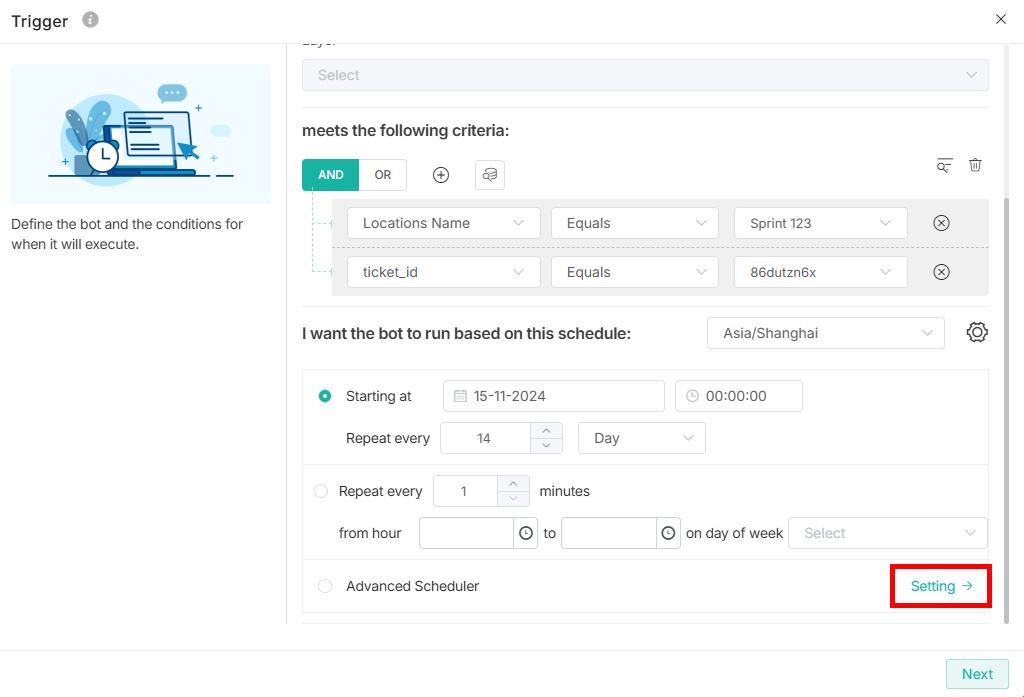Screen dimensions: 1024x697
Task: Select the Starting at radio button
Action: tap(325, 396)
